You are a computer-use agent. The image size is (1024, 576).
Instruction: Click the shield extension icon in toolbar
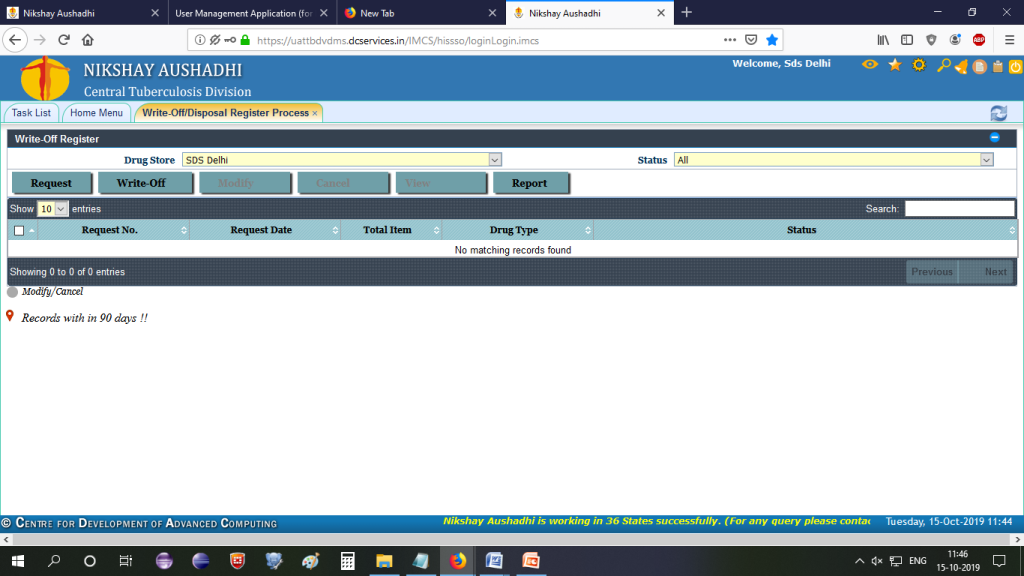point(931,40)
